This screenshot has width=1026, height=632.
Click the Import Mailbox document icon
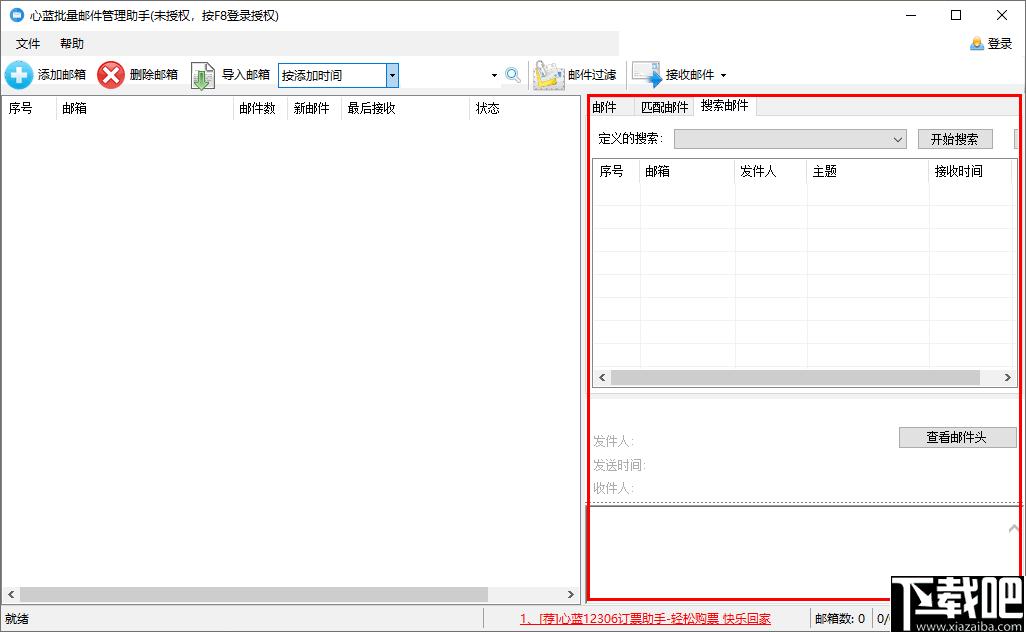(x=203, y=76)
